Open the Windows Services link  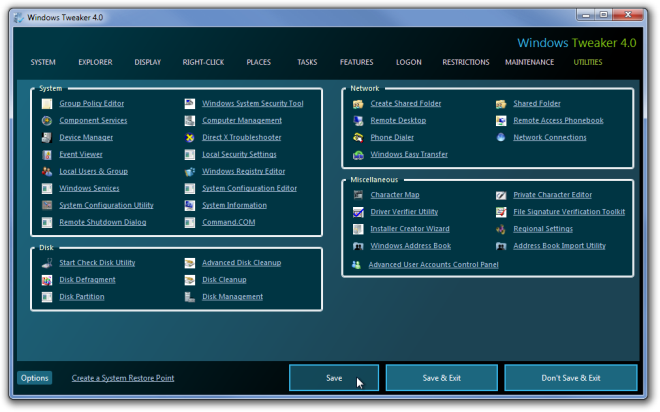tap(89, 189)
